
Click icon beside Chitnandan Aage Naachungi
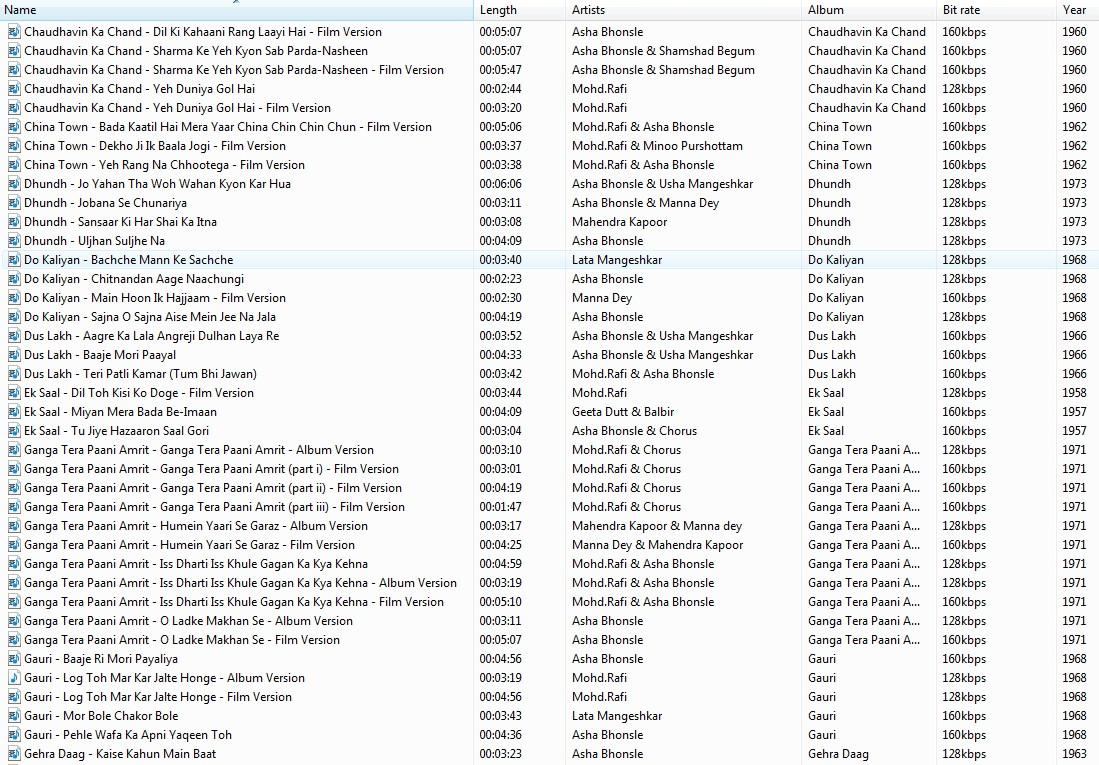click(14, 278)
